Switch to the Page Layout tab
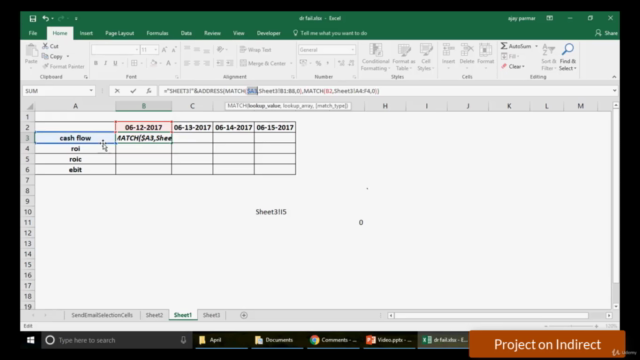640x360 pixels. (x=120, y=33)
